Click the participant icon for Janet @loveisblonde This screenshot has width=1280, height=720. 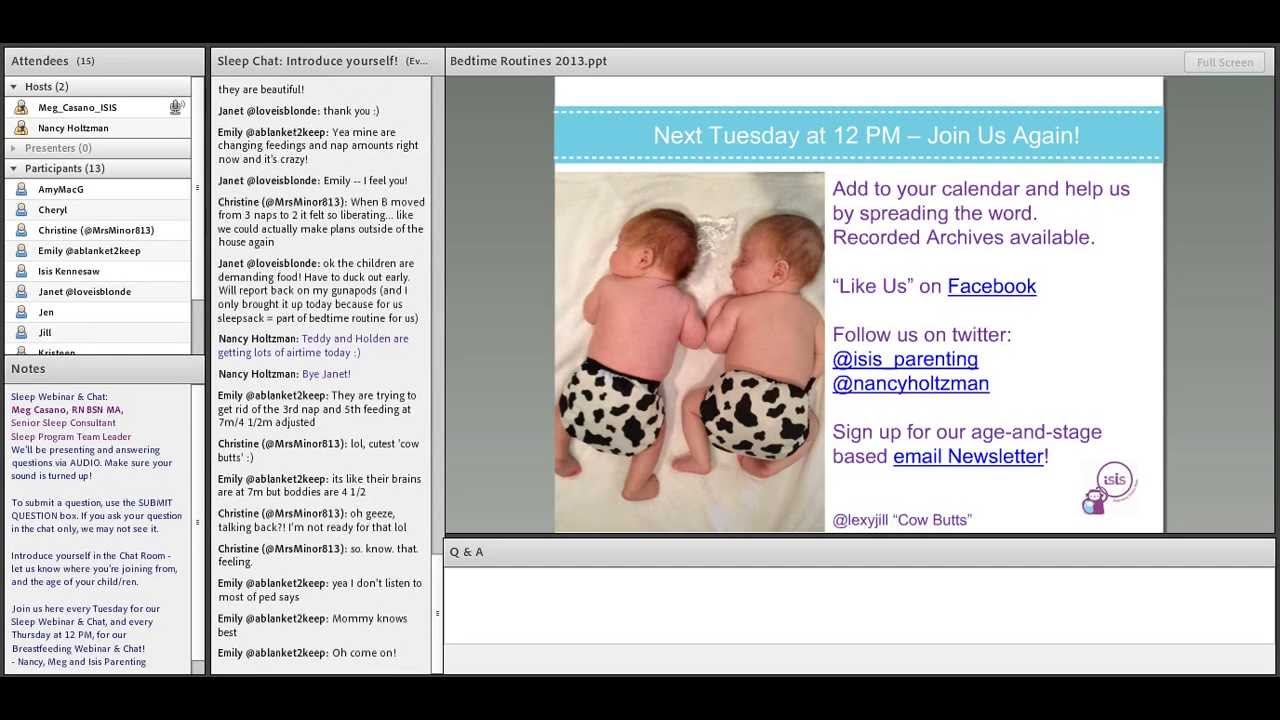tap(21, 292)
